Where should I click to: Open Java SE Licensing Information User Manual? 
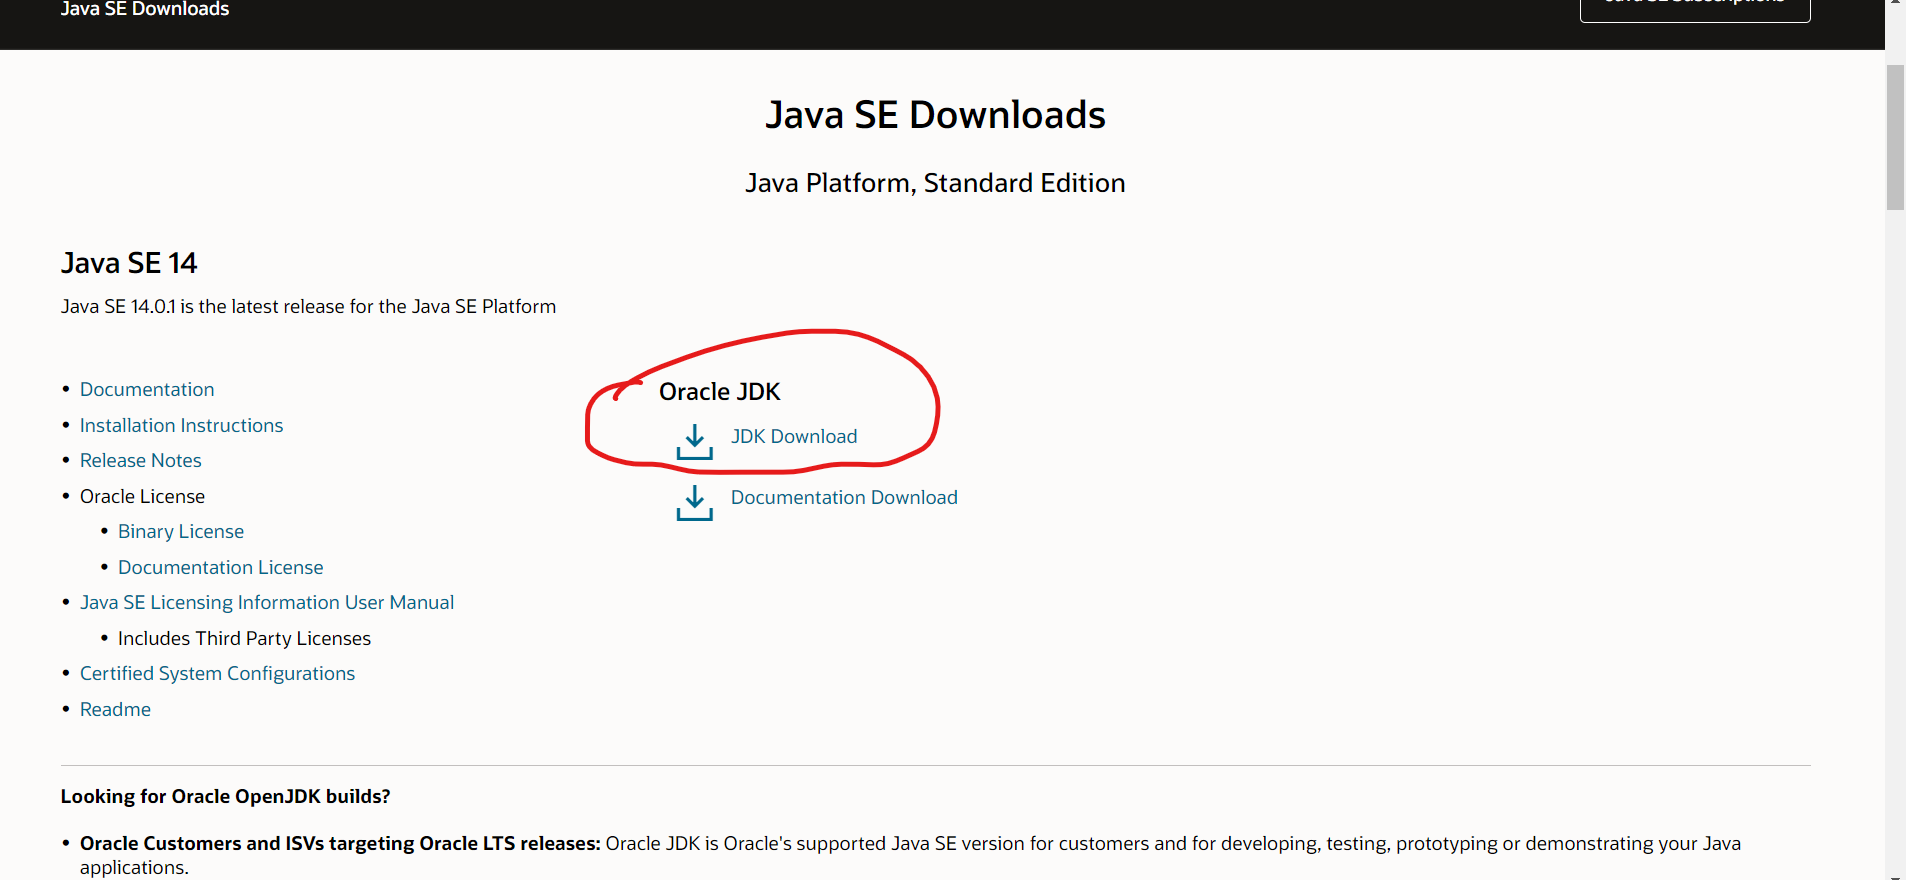267,603
